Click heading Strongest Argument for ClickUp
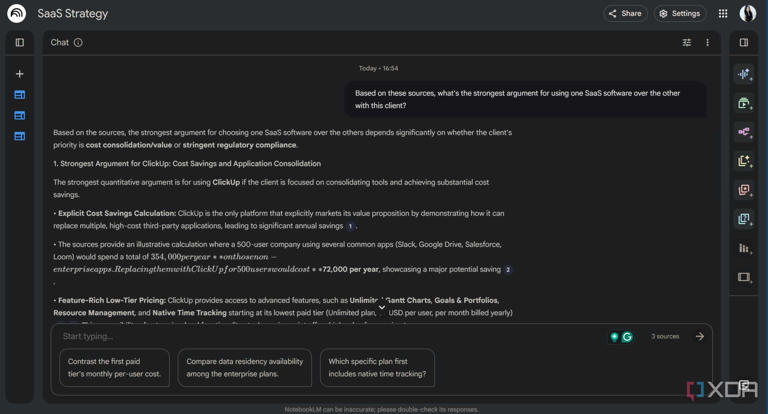The width and height of the screenshot is (768, 414). [x=187, y=164]
